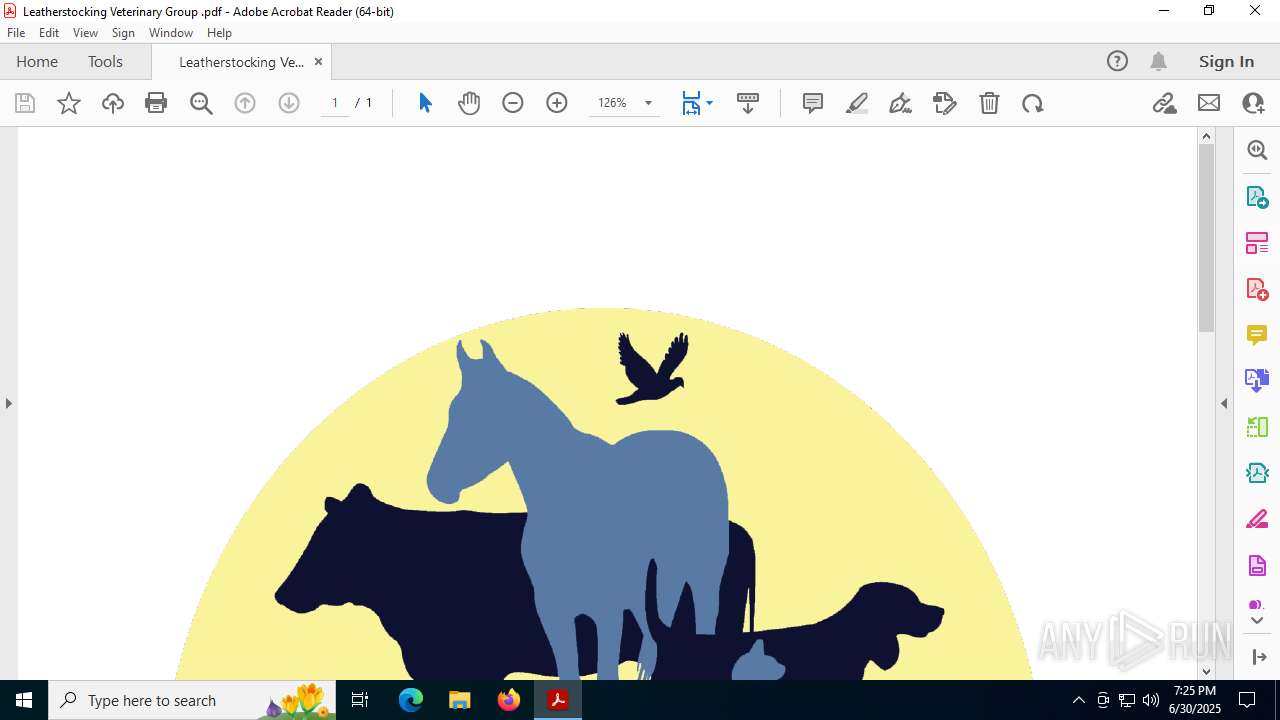Add a sticky note comment
The height and width of the screenshot is (720, 1280).
click(813, 103)
